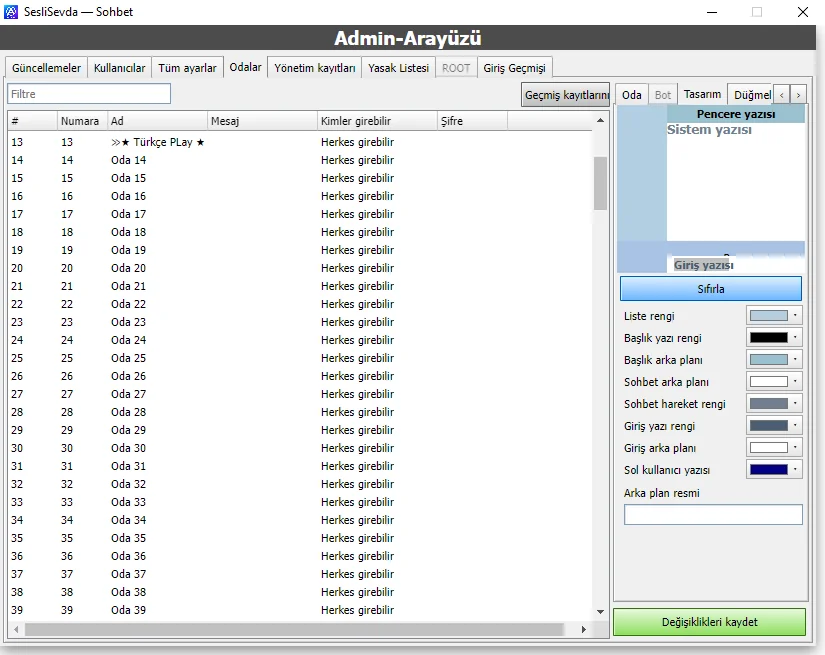Switch to the Düğmeler side tab
Image resolution: width=825 pixels, height=655 pixels.
pos(750,95)
